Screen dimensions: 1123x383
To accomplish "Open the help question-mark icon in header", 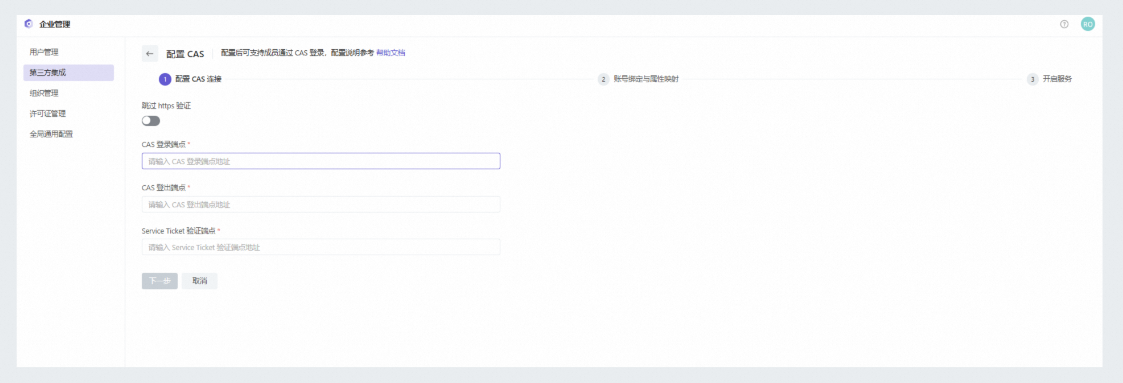I will pos(1064,24).
